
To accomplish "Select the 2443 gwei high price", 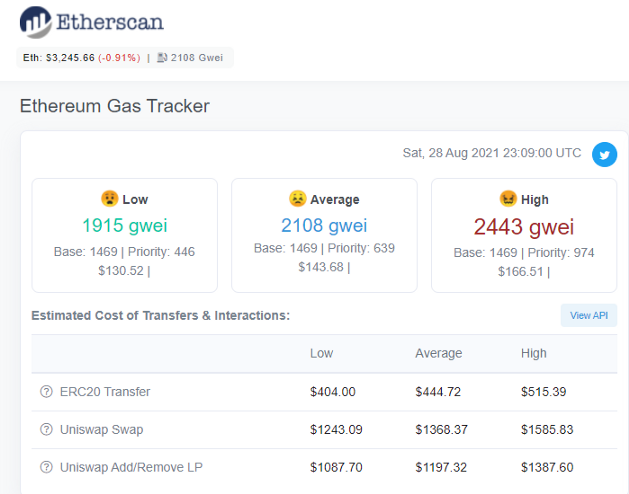I will click(x=524, y=227).
